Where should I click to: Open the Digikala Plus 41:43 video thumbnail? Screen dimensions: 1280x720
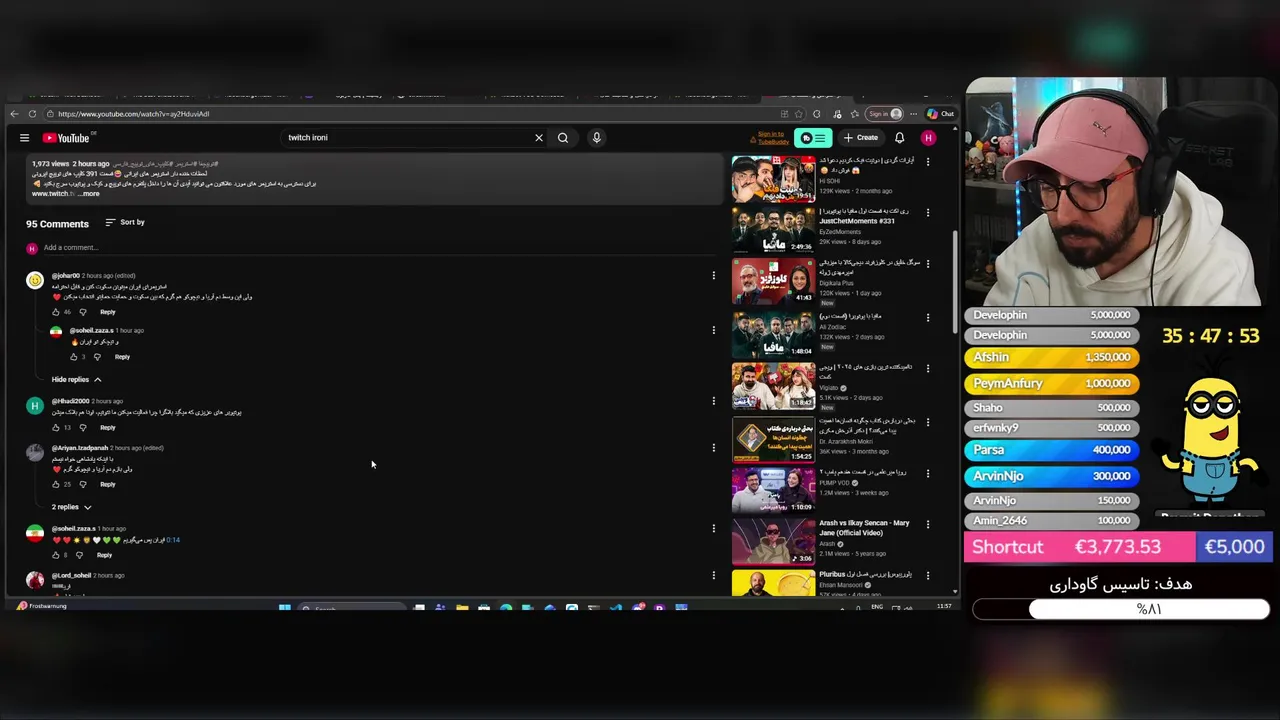[x=773, y=282]
